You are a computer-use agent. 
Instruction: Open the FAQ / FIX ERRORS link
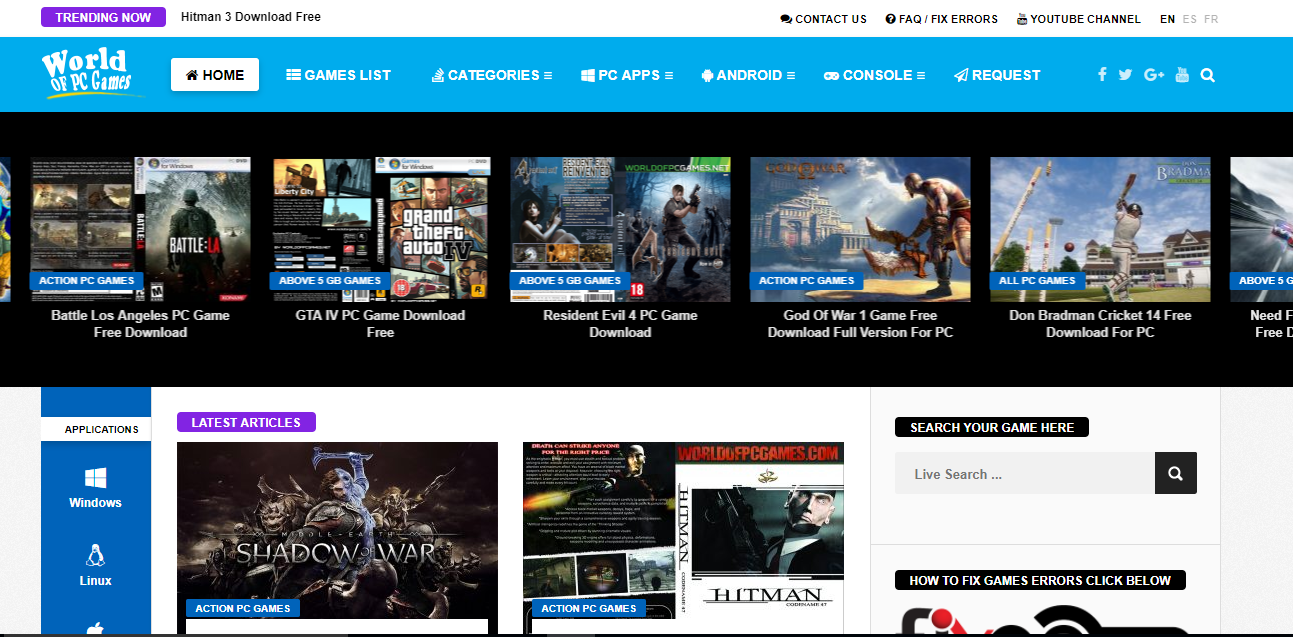pos(941,19)
